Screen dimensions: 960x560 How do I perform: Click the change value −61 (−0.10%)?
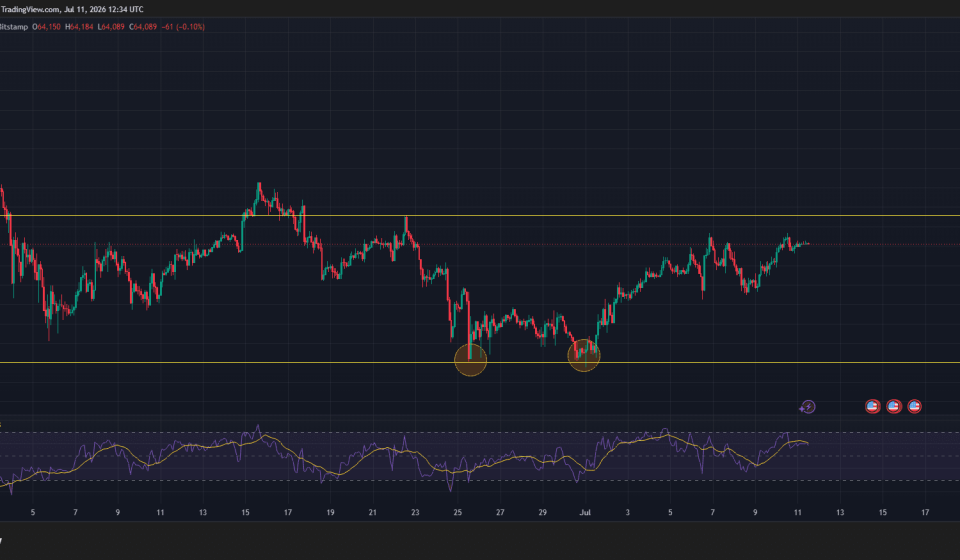(183, 27)
